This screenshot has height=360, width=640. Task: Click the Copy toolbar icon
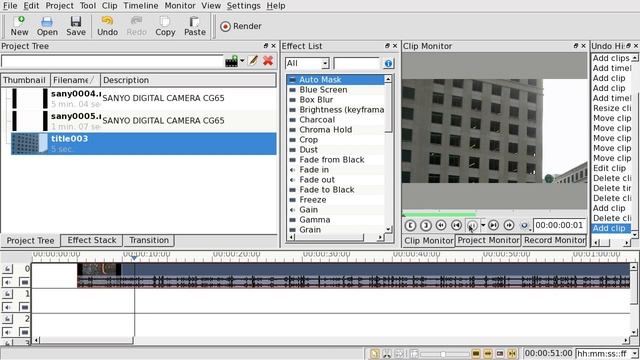point(165,26)
